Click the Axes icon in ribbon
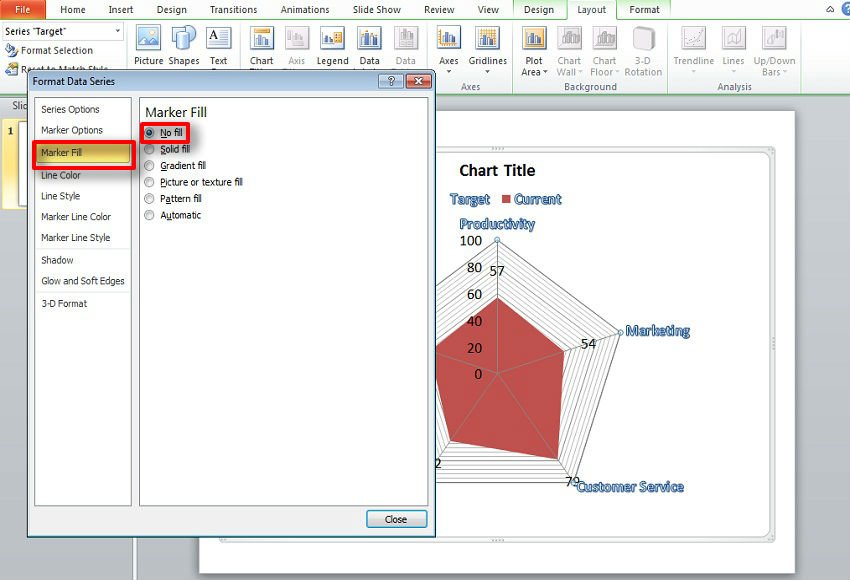850x580 pixels. [x=449, y=40]
